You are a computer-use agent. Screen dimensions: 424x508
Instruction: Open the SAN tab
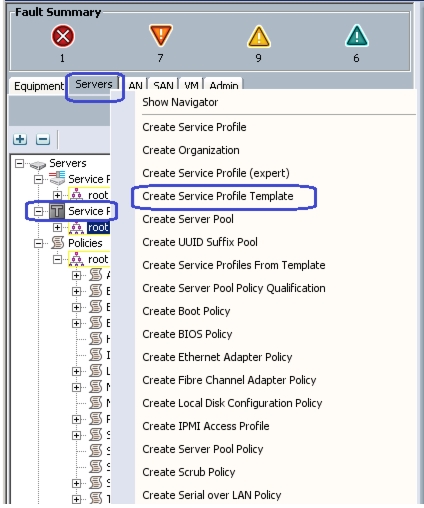click(x=163, y=86)
